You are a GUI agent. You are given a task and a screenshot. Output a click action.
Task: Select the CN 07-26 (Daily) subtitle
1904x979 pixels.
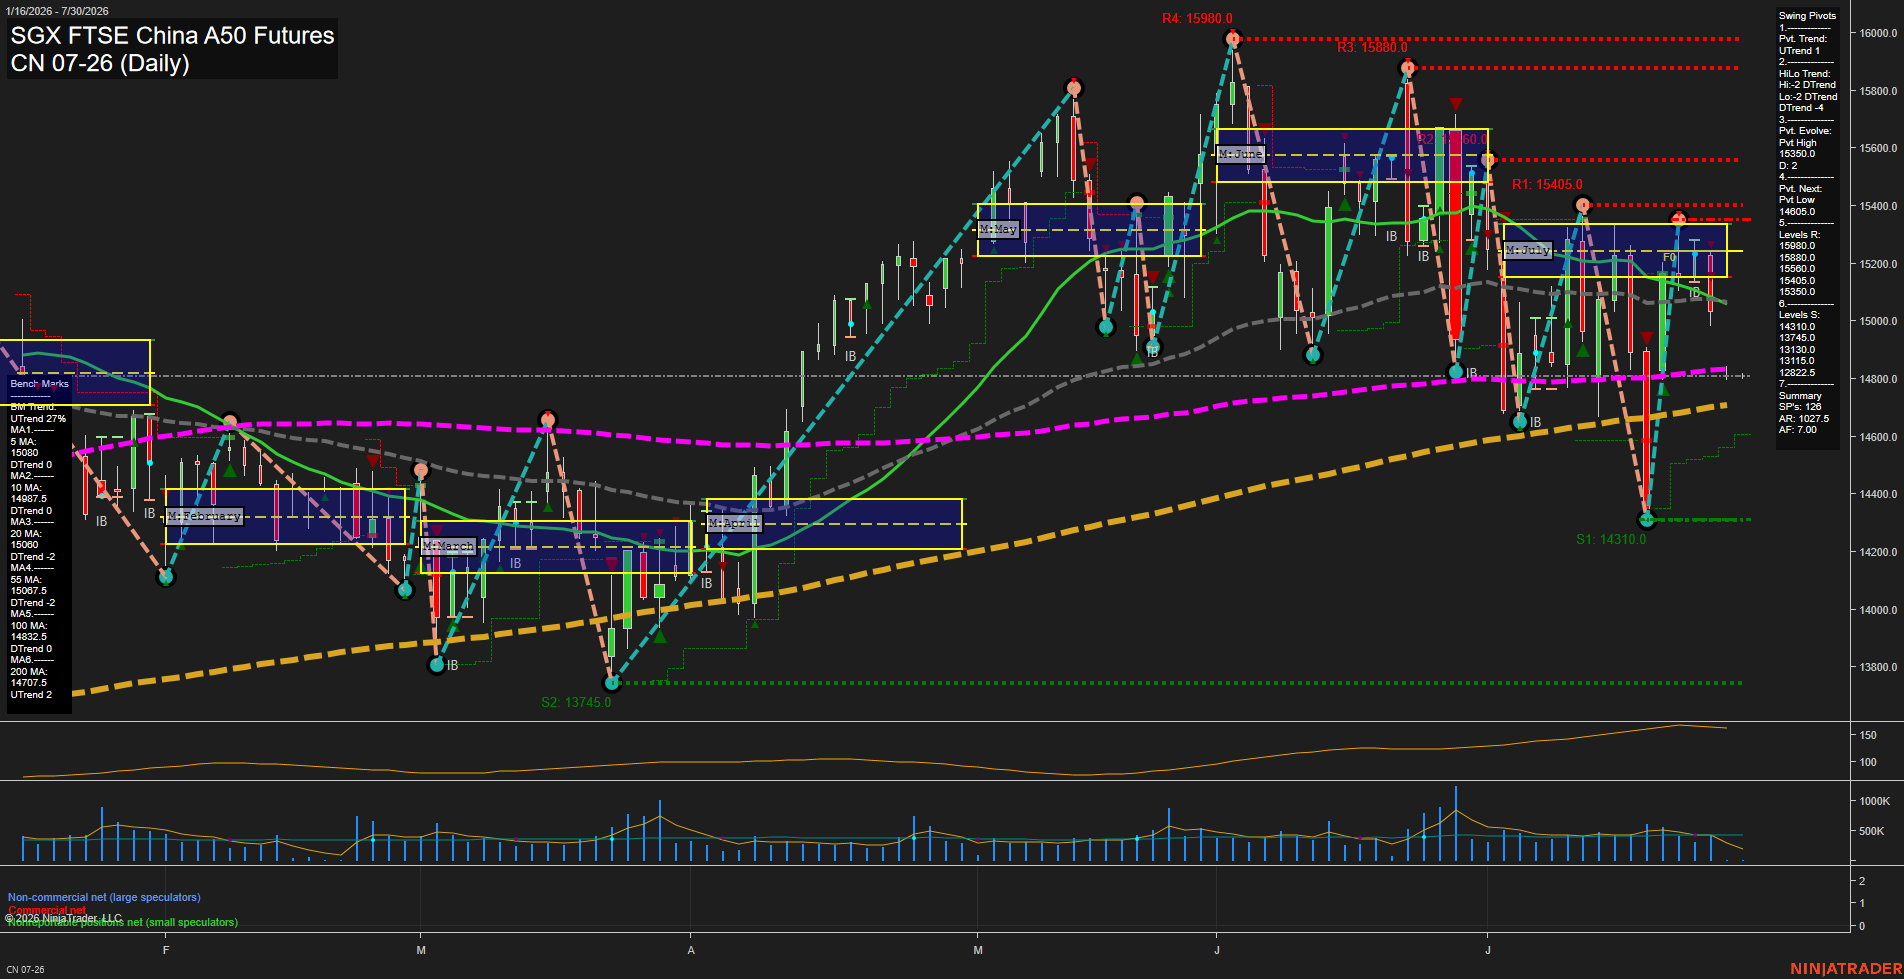(x=100, y=64)
